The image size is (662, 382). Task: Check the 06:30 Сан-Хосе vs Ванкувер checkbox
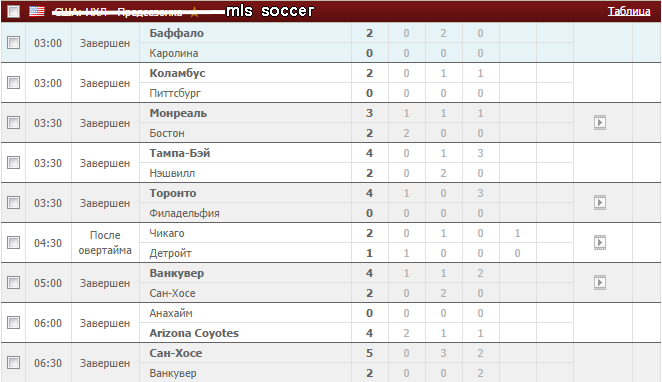[x=14, y=363]
